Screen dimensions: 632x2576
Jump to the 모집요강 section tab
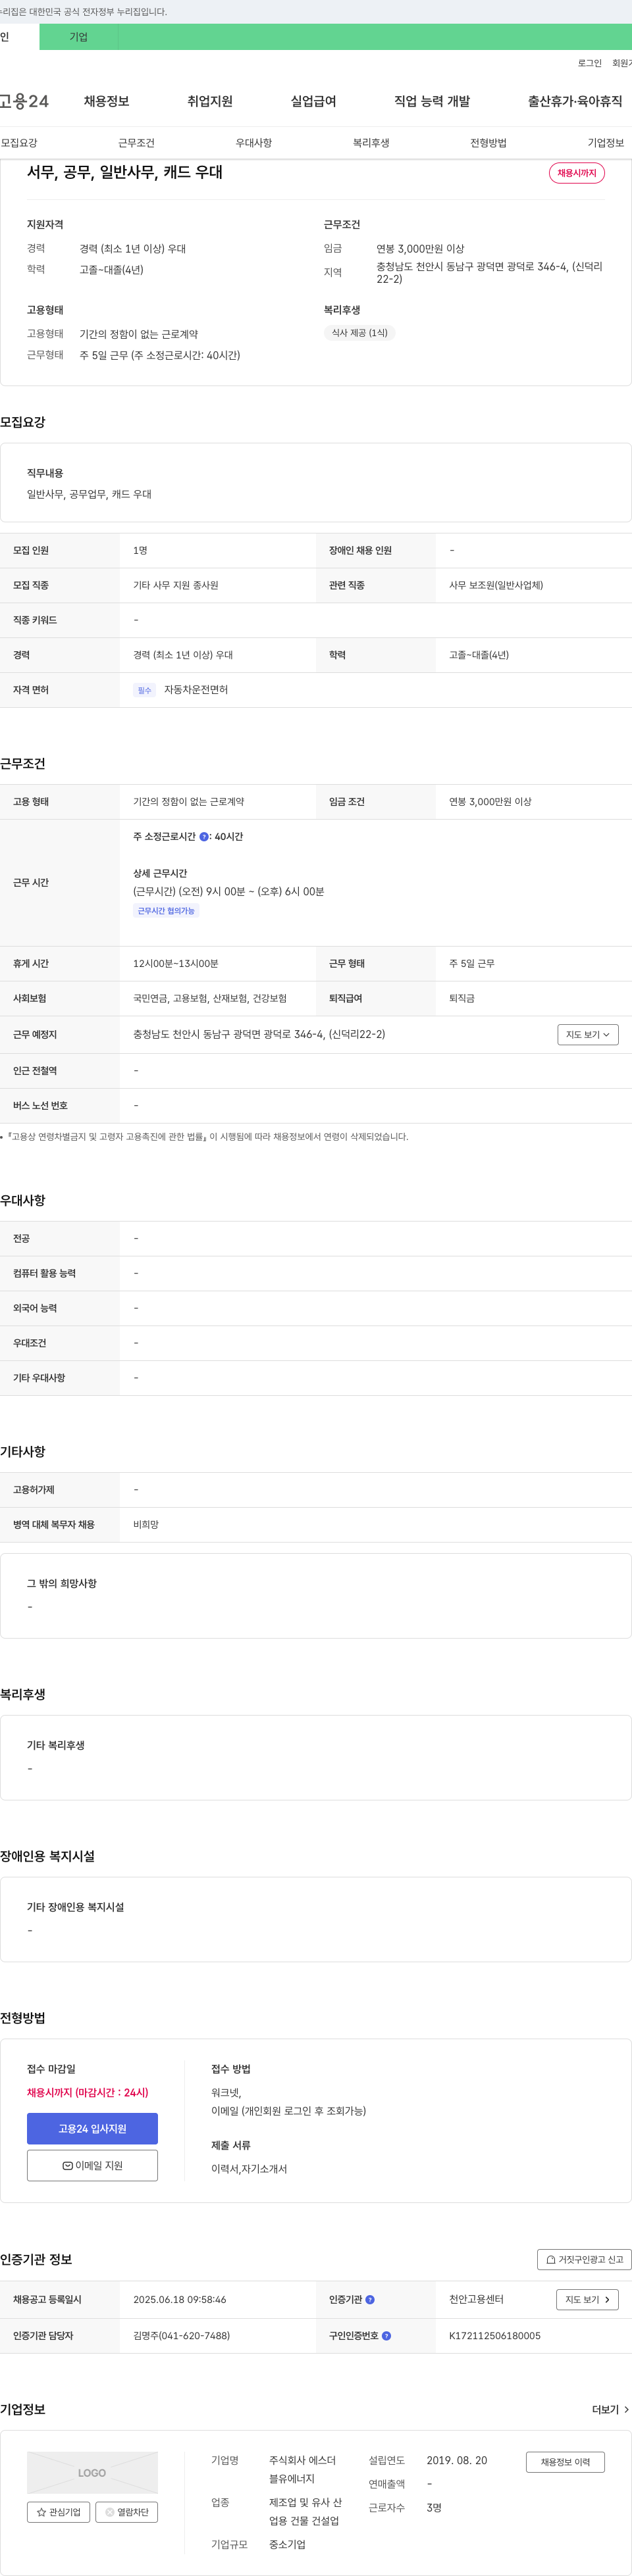19,143
